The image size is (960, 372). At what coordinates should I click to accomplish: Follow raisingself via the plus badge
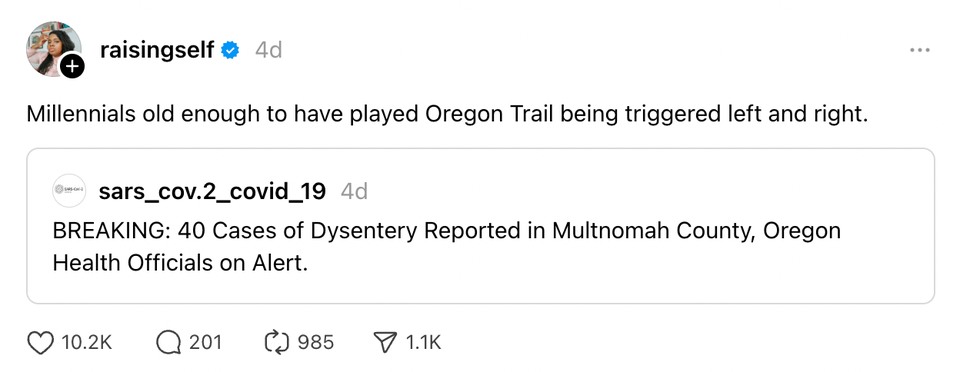coord(72,67)
